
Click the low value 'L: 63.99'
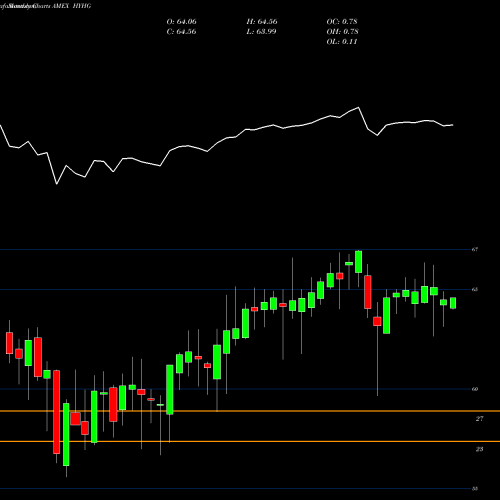pos(261,32)
